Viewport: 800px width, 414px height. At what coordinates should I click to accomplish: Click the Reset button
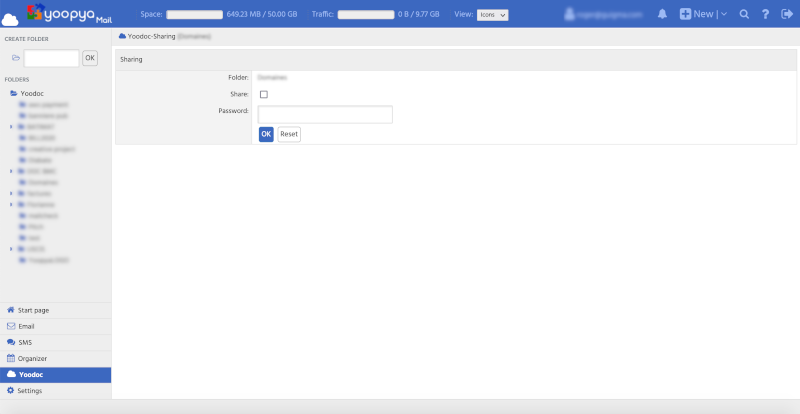click(x=289, y=134)
